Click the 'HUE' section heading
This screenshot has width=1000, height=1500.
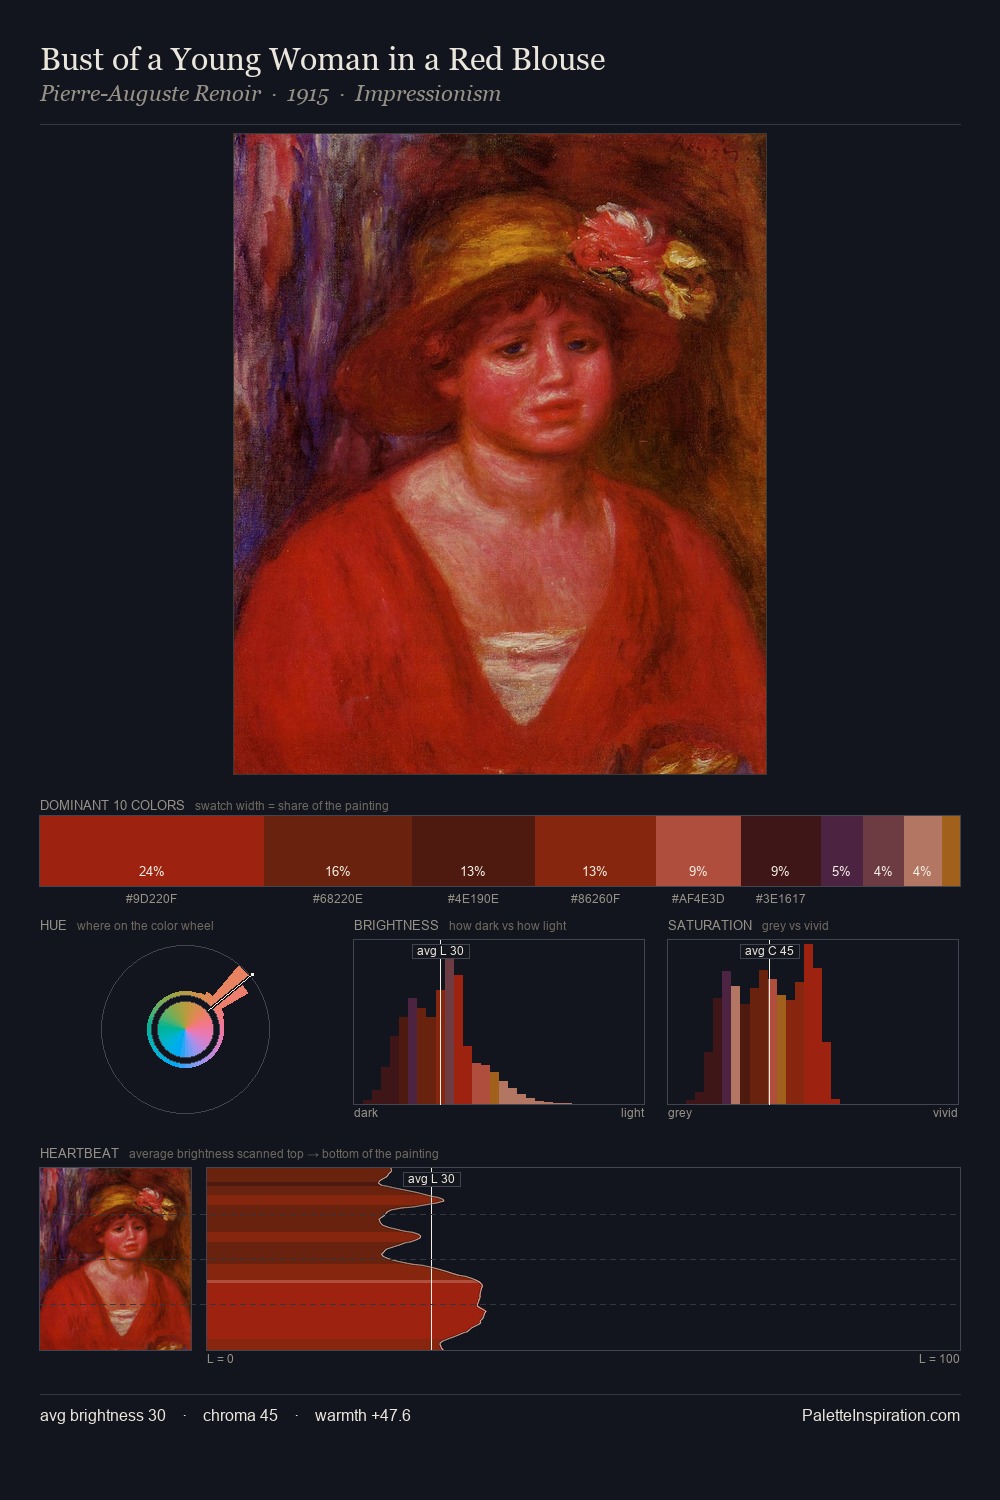53,925
